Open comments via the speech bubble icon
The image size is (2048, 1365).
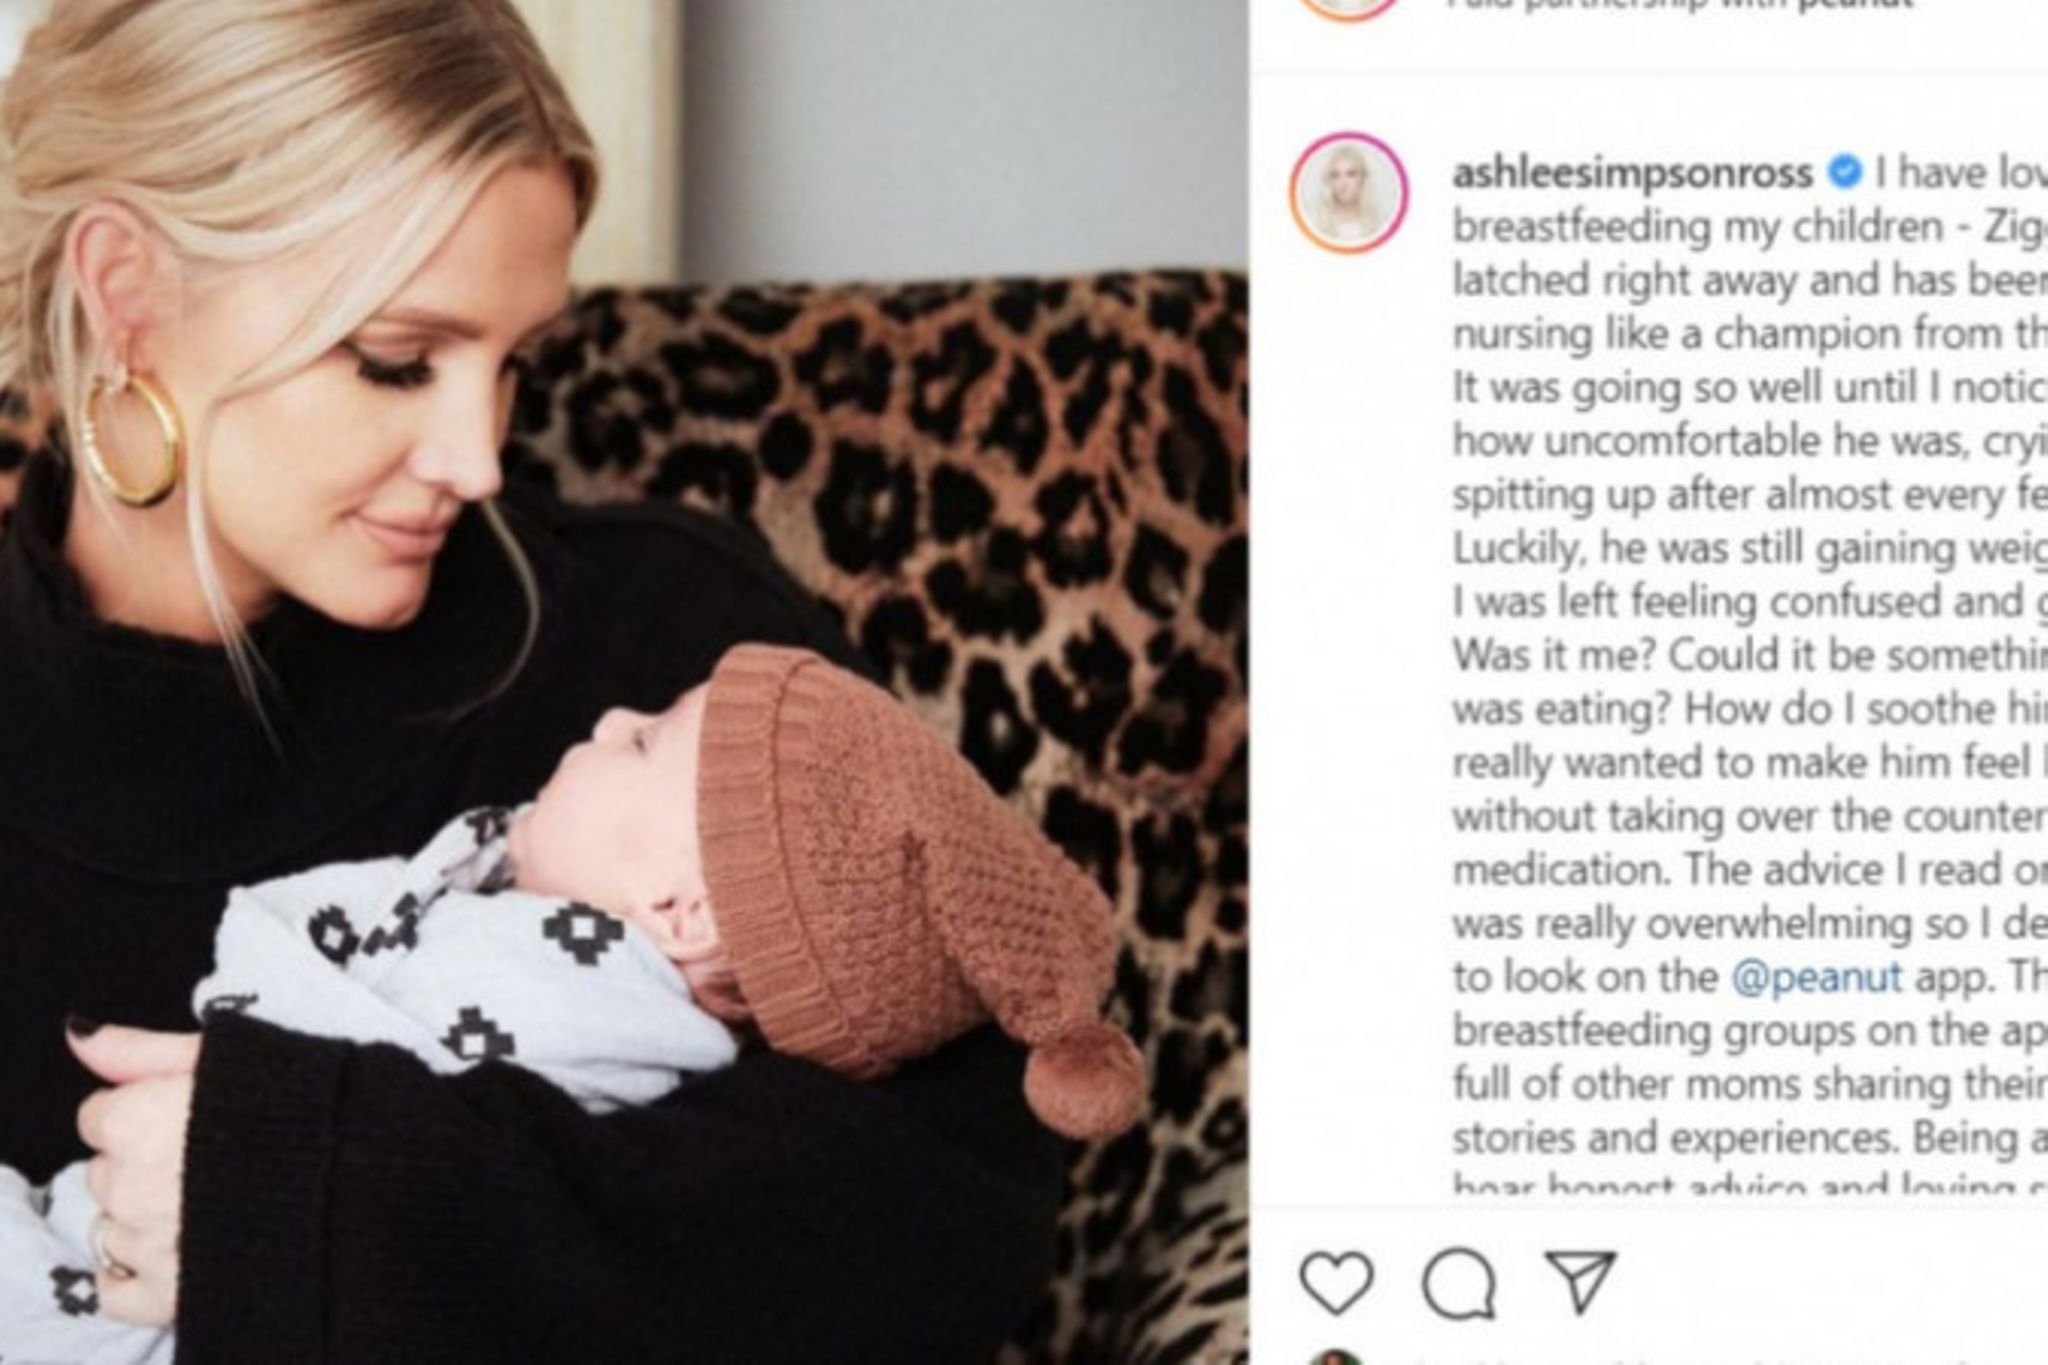tap(1459, 1283)
